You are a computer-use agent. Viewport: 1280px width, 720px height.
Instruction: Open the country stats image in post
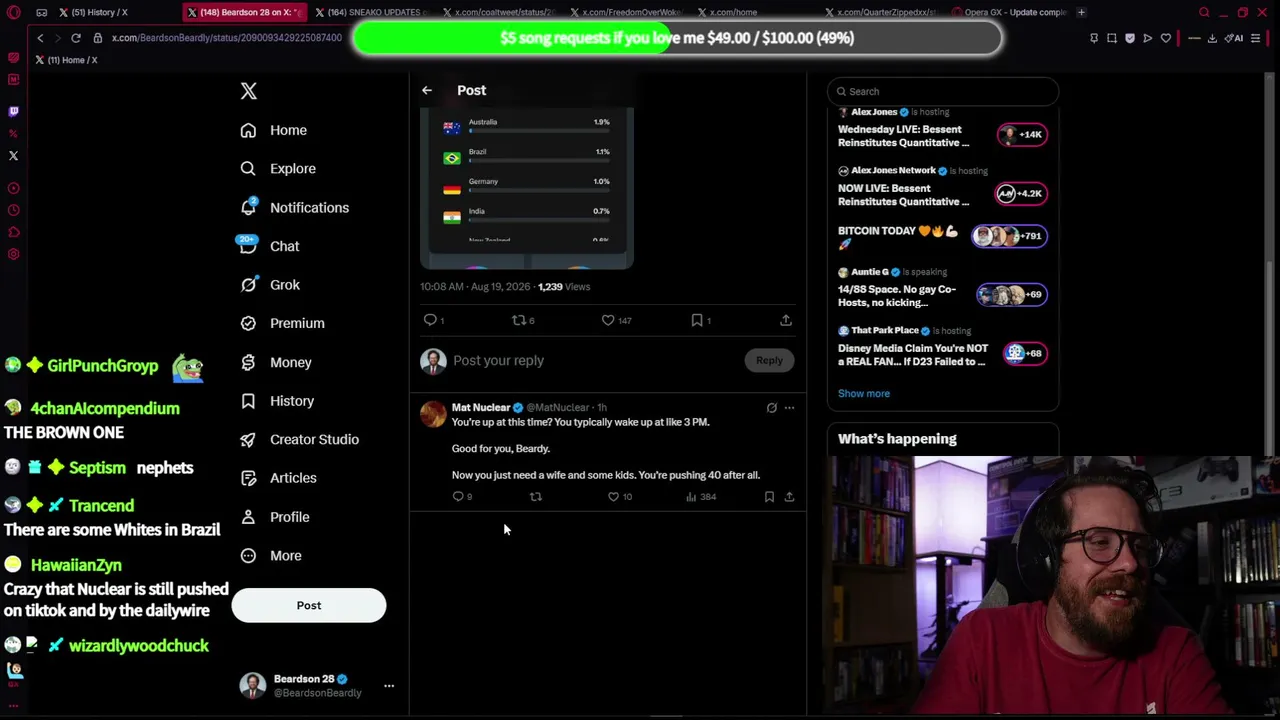pos(527,187)
